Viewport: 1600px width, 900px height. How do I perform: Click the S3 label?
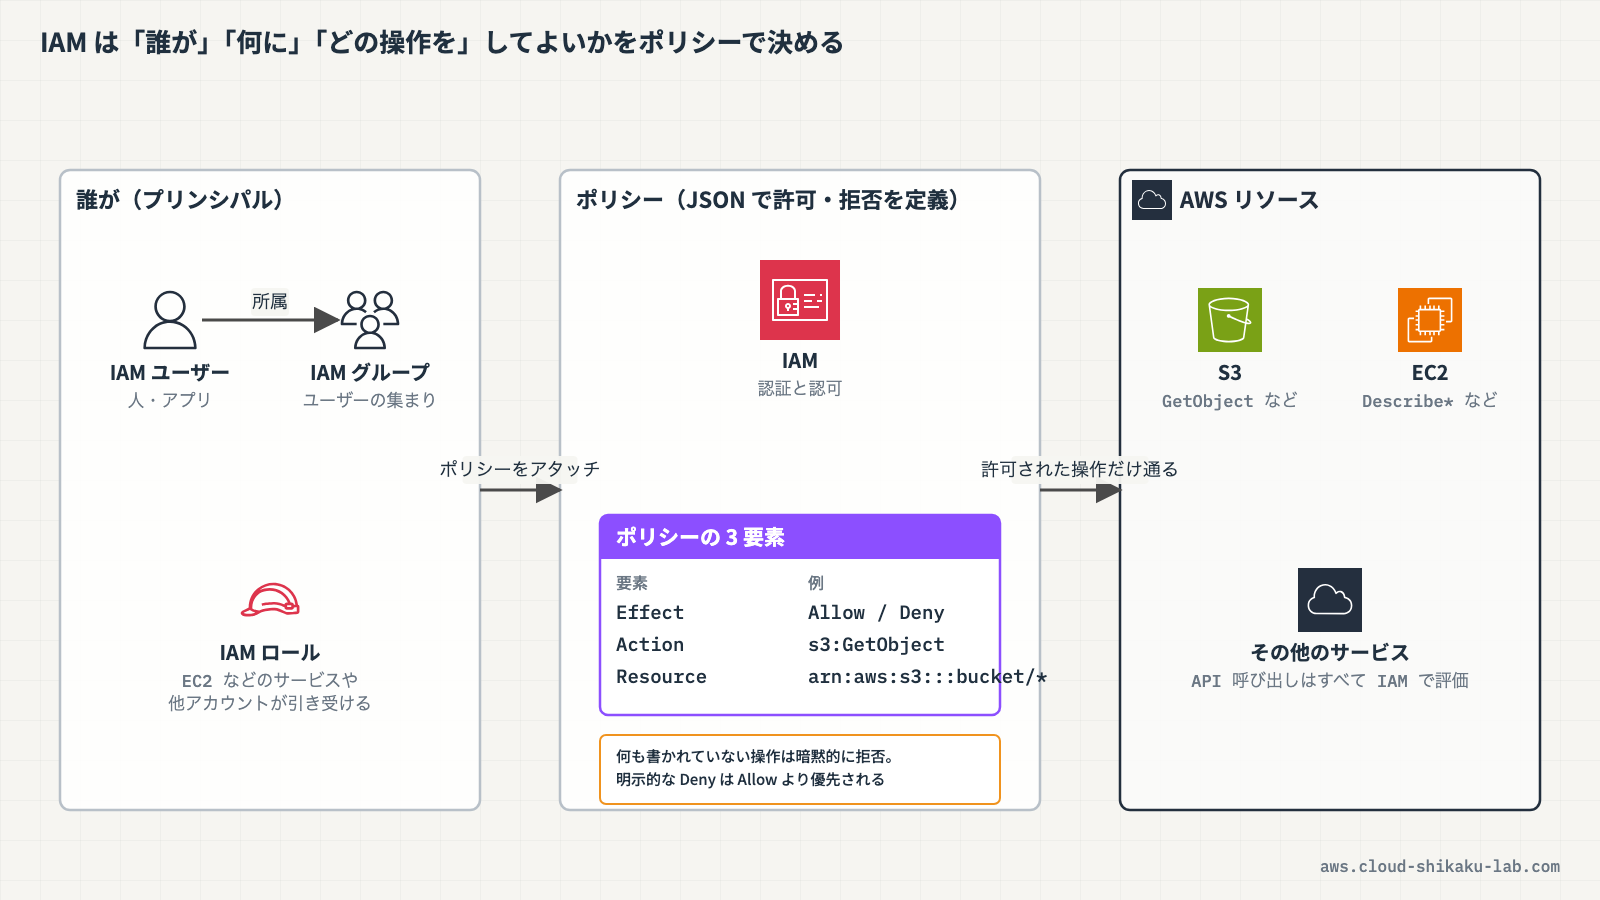(x=1230, y=373)
